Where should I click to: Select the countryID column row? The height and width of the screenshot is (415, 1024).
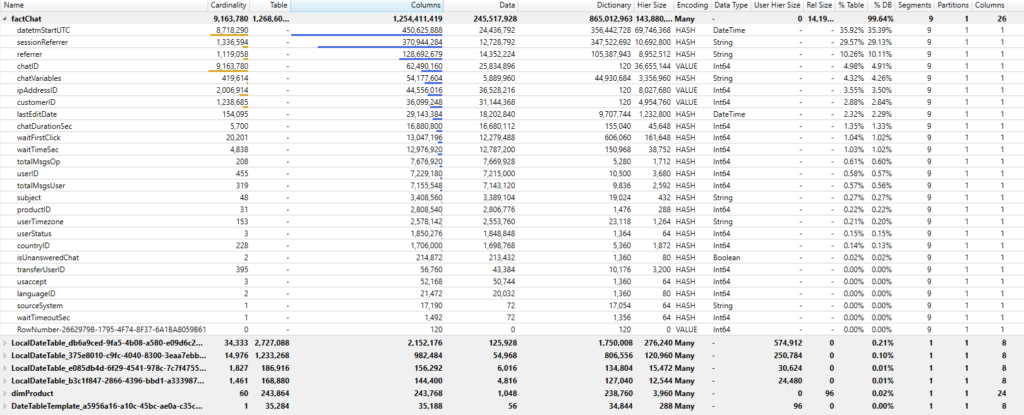tap(512, 246)
